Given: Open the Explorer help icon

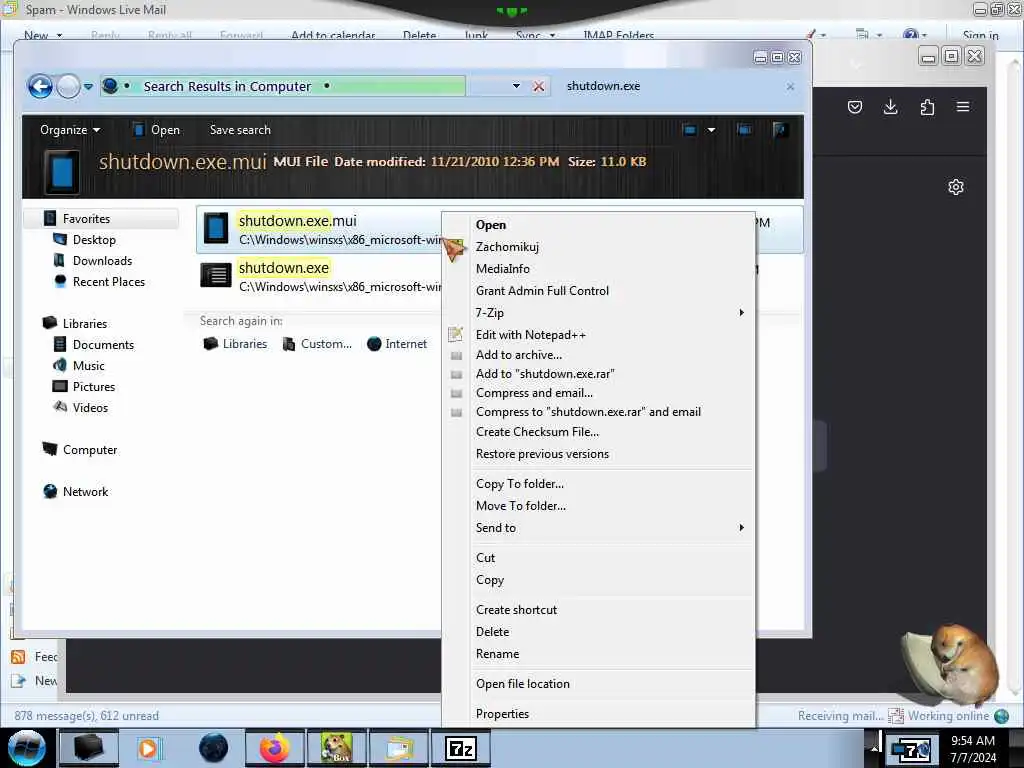Looking at the screenshot, I should point(779,130).
